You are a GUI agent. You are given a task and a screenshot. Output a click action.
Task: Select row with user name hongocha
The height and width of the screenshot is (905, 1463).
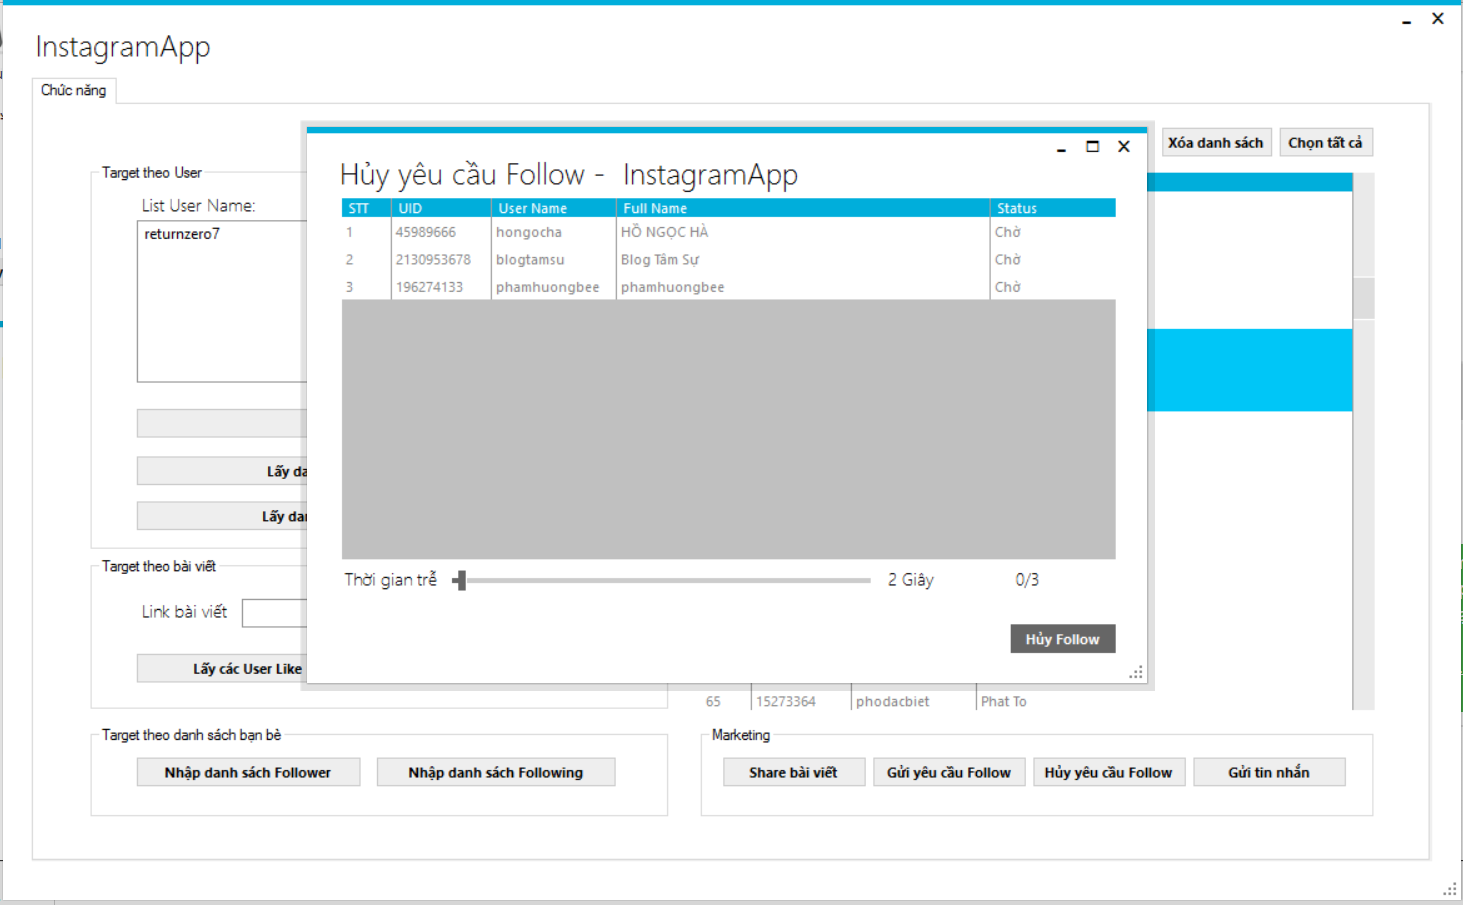point(728,232)
